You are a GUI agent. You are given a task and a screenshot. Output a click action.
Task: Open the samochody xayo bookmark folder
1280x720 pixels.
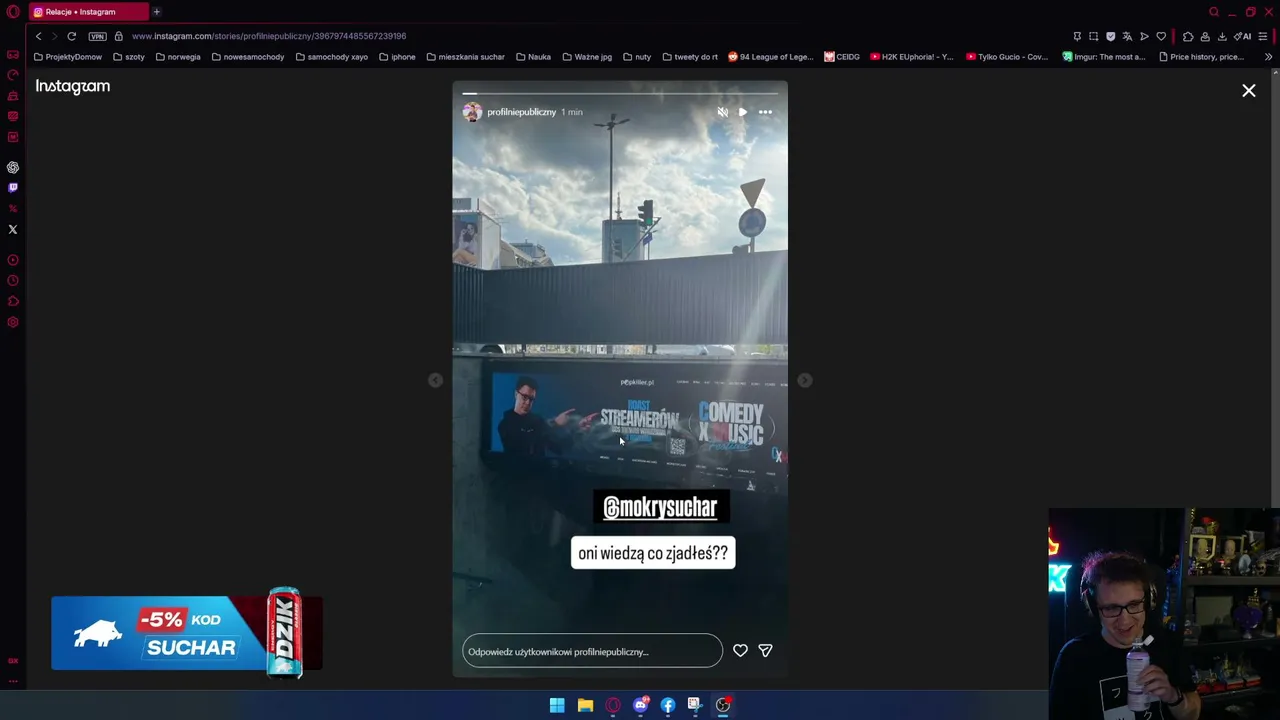[331, 57]
